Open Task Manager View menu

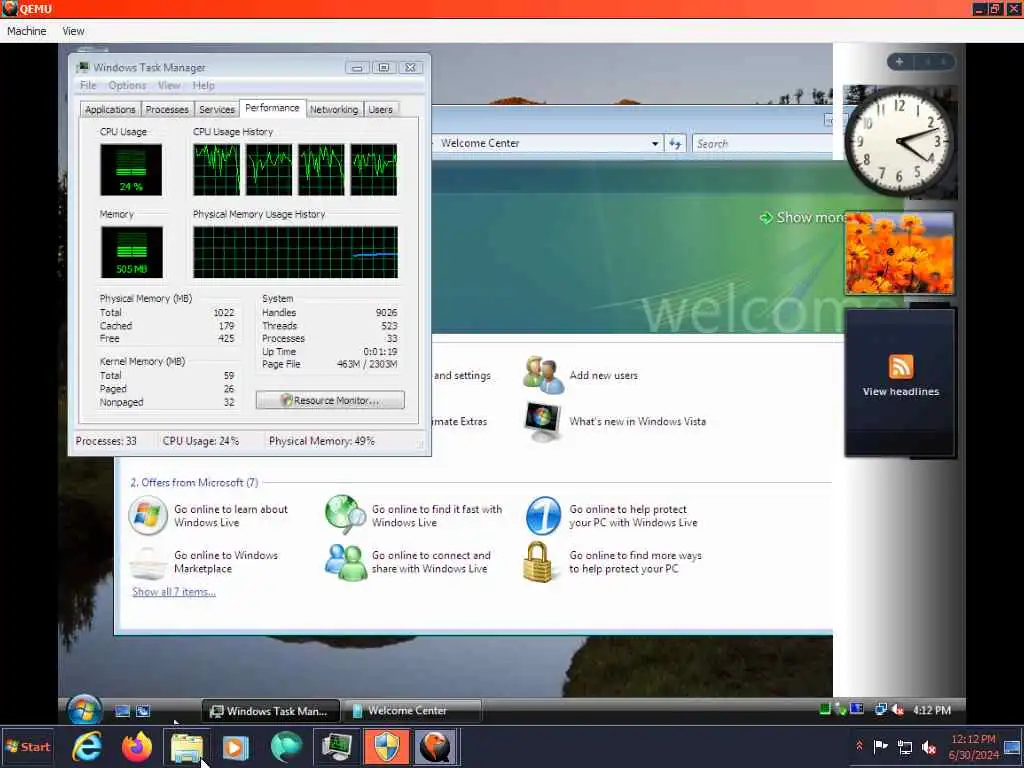169,86
